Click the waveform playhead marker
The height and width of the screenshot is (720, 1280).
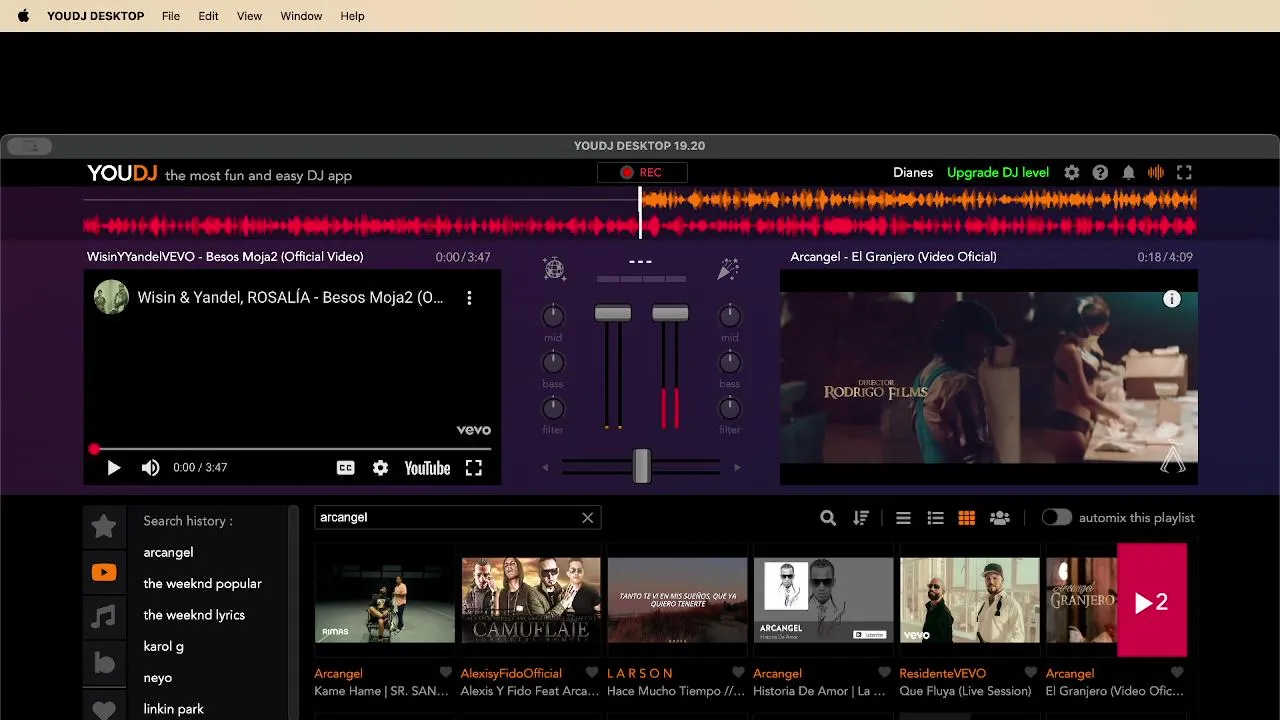point(641,213)
